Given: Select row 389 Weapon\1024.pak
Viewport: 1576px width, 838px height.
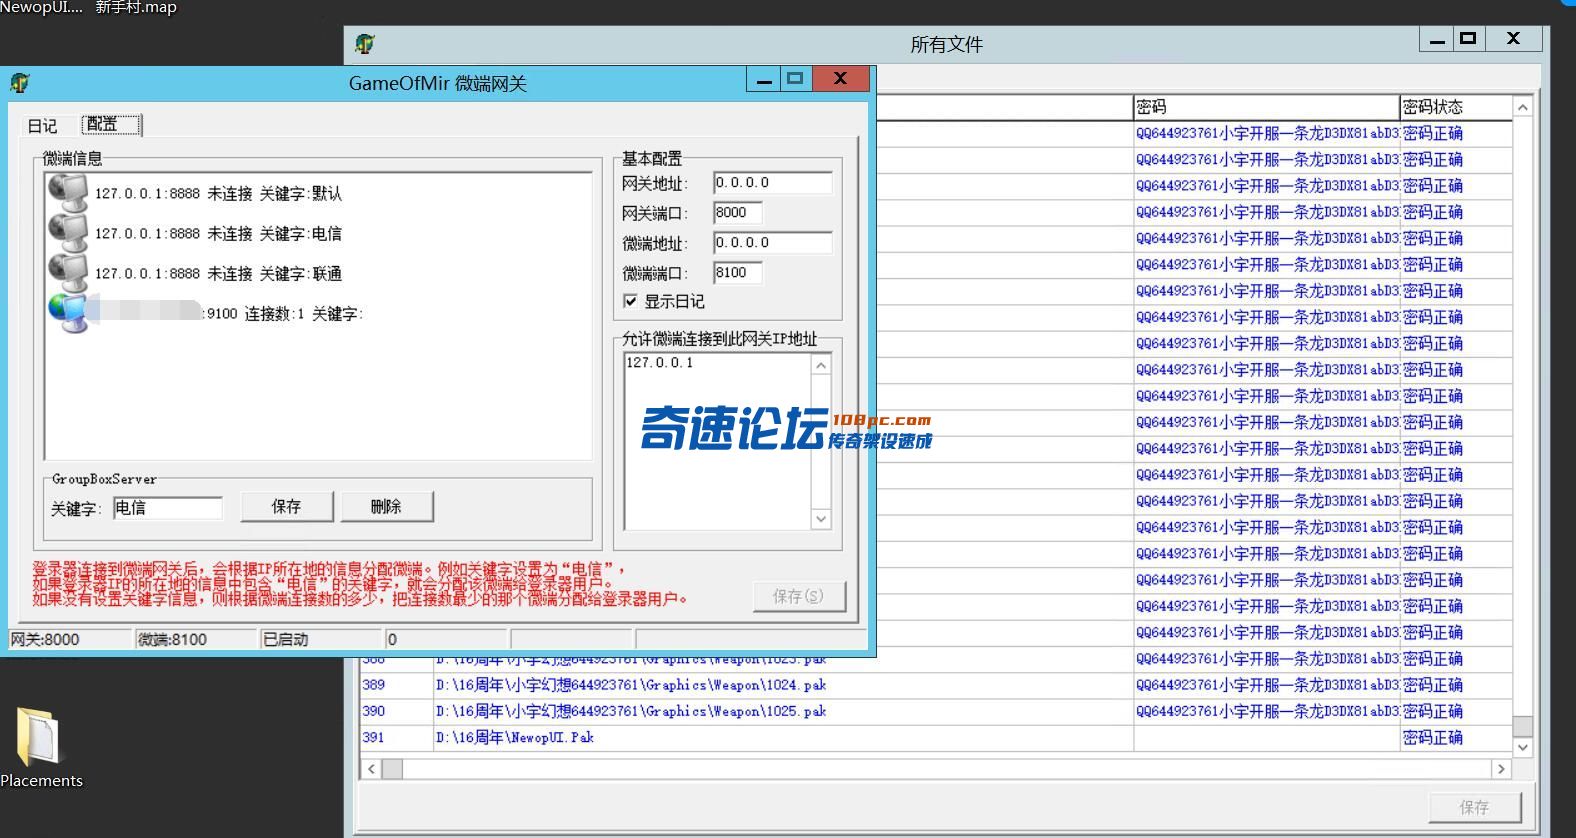Looking at the screenshot, I should click(x=936, y=685).
